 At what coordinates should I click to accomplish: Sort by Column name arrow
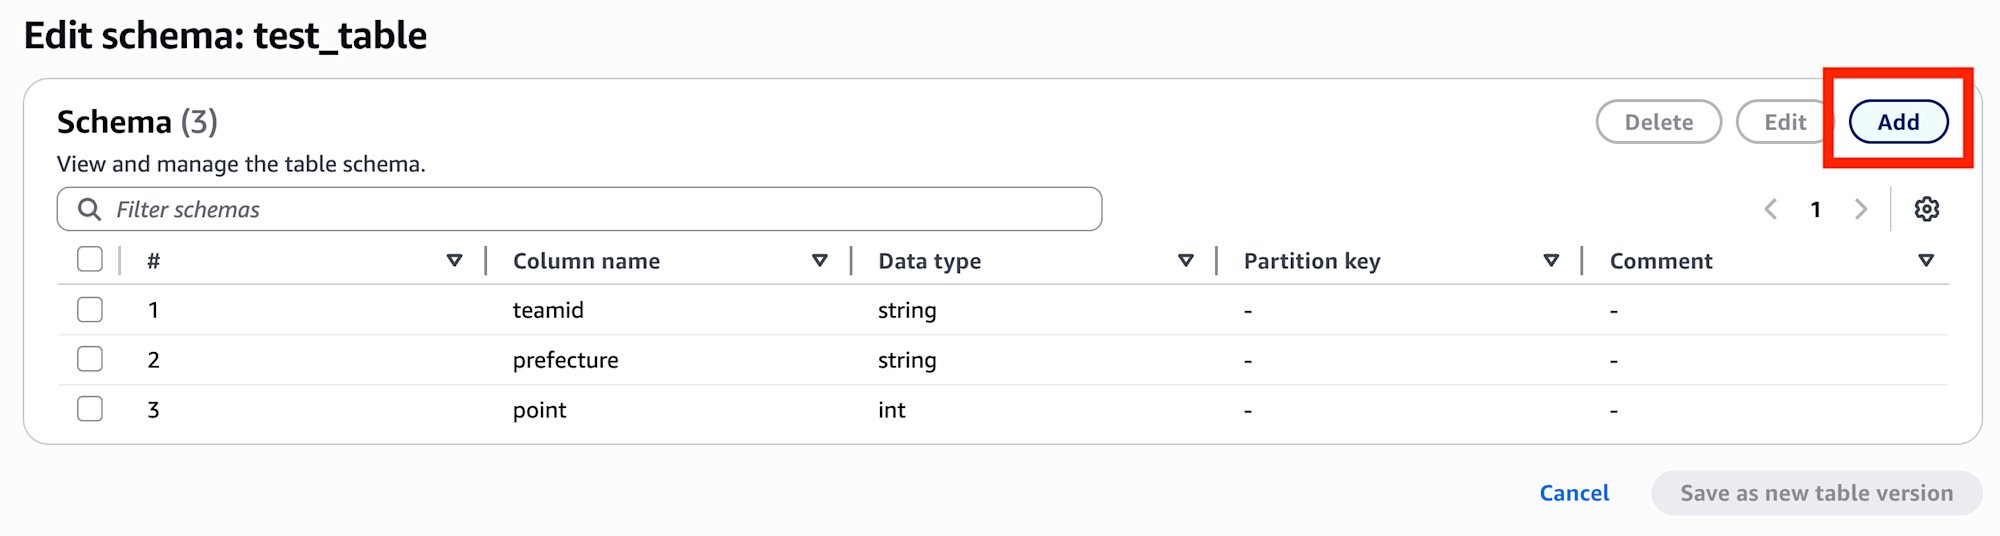point(820,261)
